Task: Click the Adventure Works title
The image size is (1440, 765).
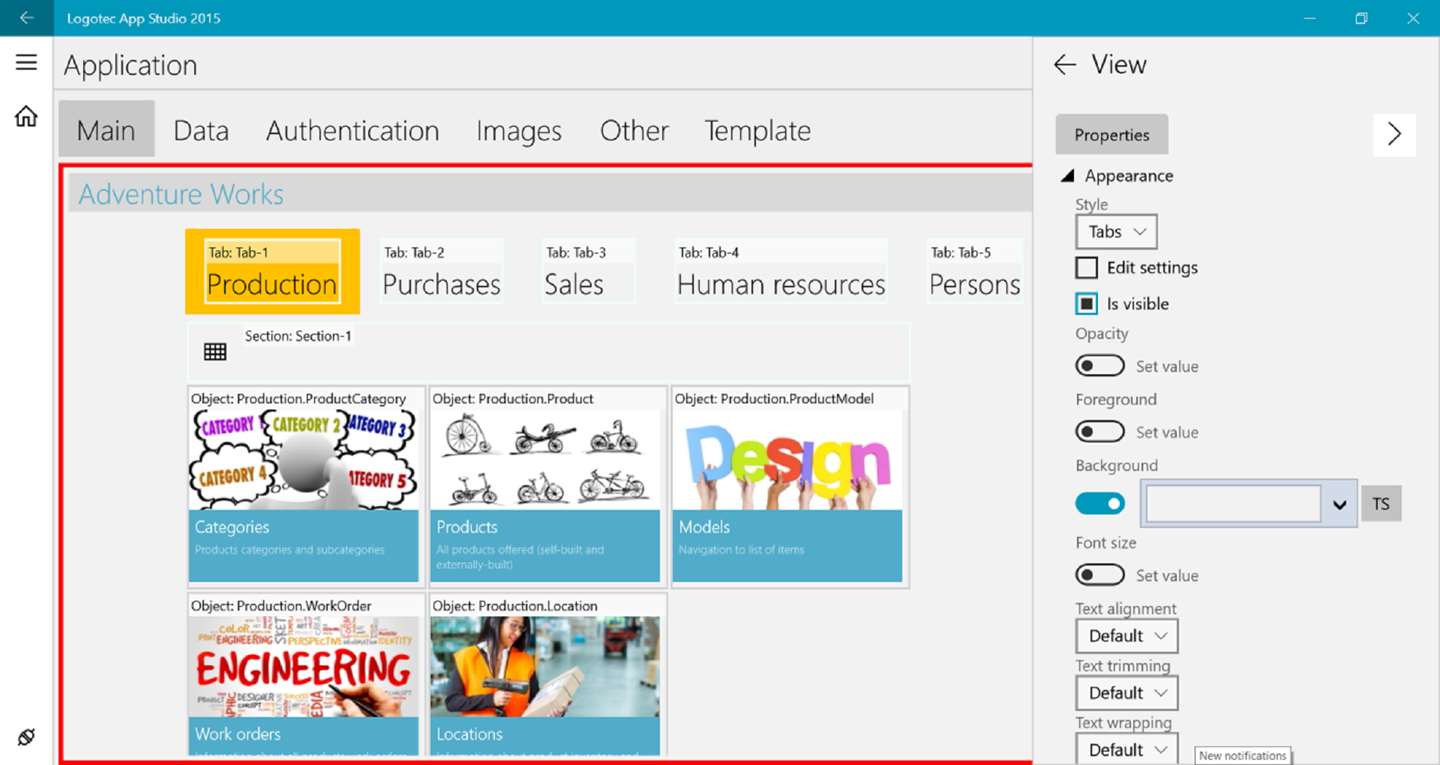Action: point(181,194)
